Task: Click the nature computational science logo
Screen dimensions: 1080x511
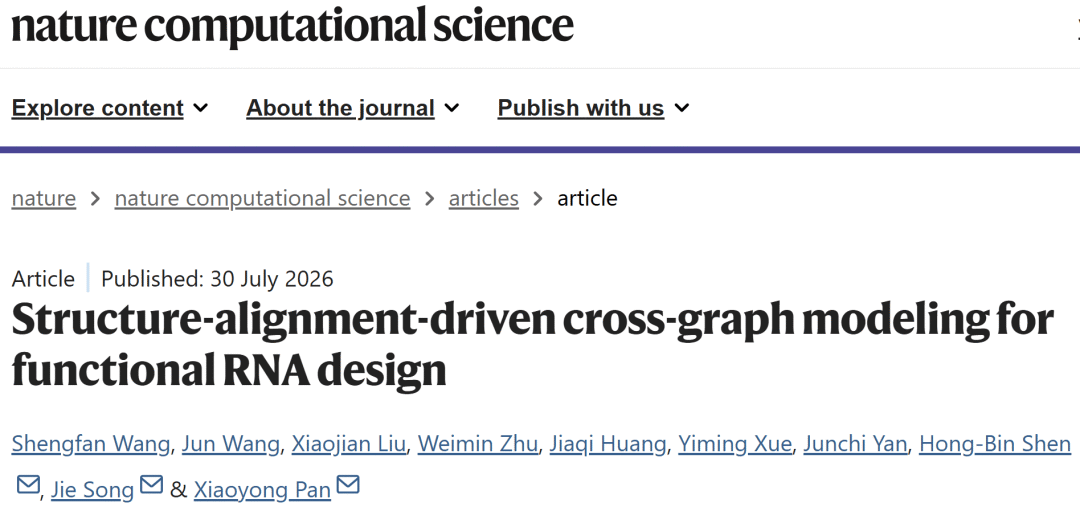Action: pos(292,25)
